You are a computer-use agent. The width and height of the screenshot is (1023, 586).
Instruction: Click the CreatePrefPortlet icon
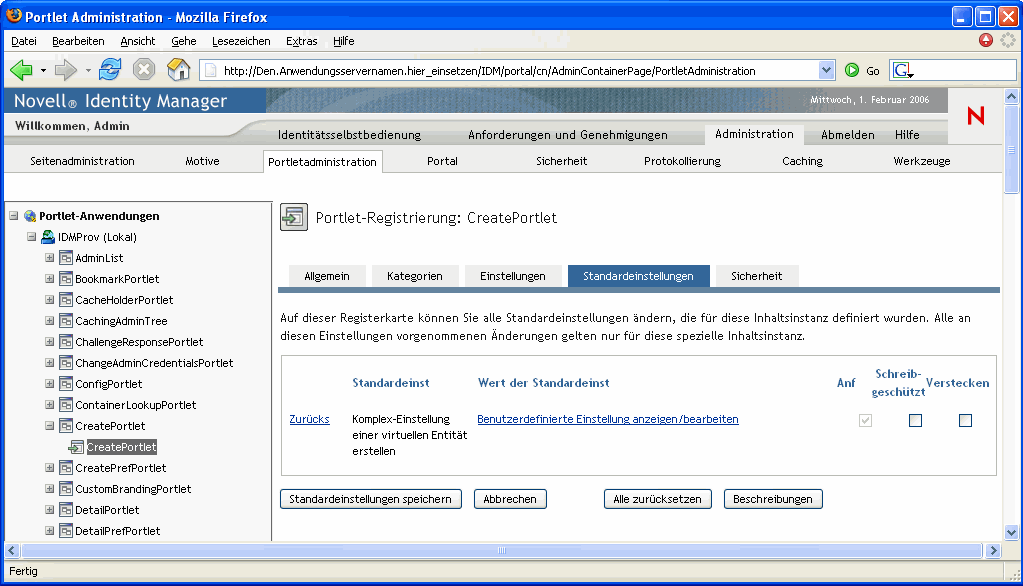click(65, 468)
